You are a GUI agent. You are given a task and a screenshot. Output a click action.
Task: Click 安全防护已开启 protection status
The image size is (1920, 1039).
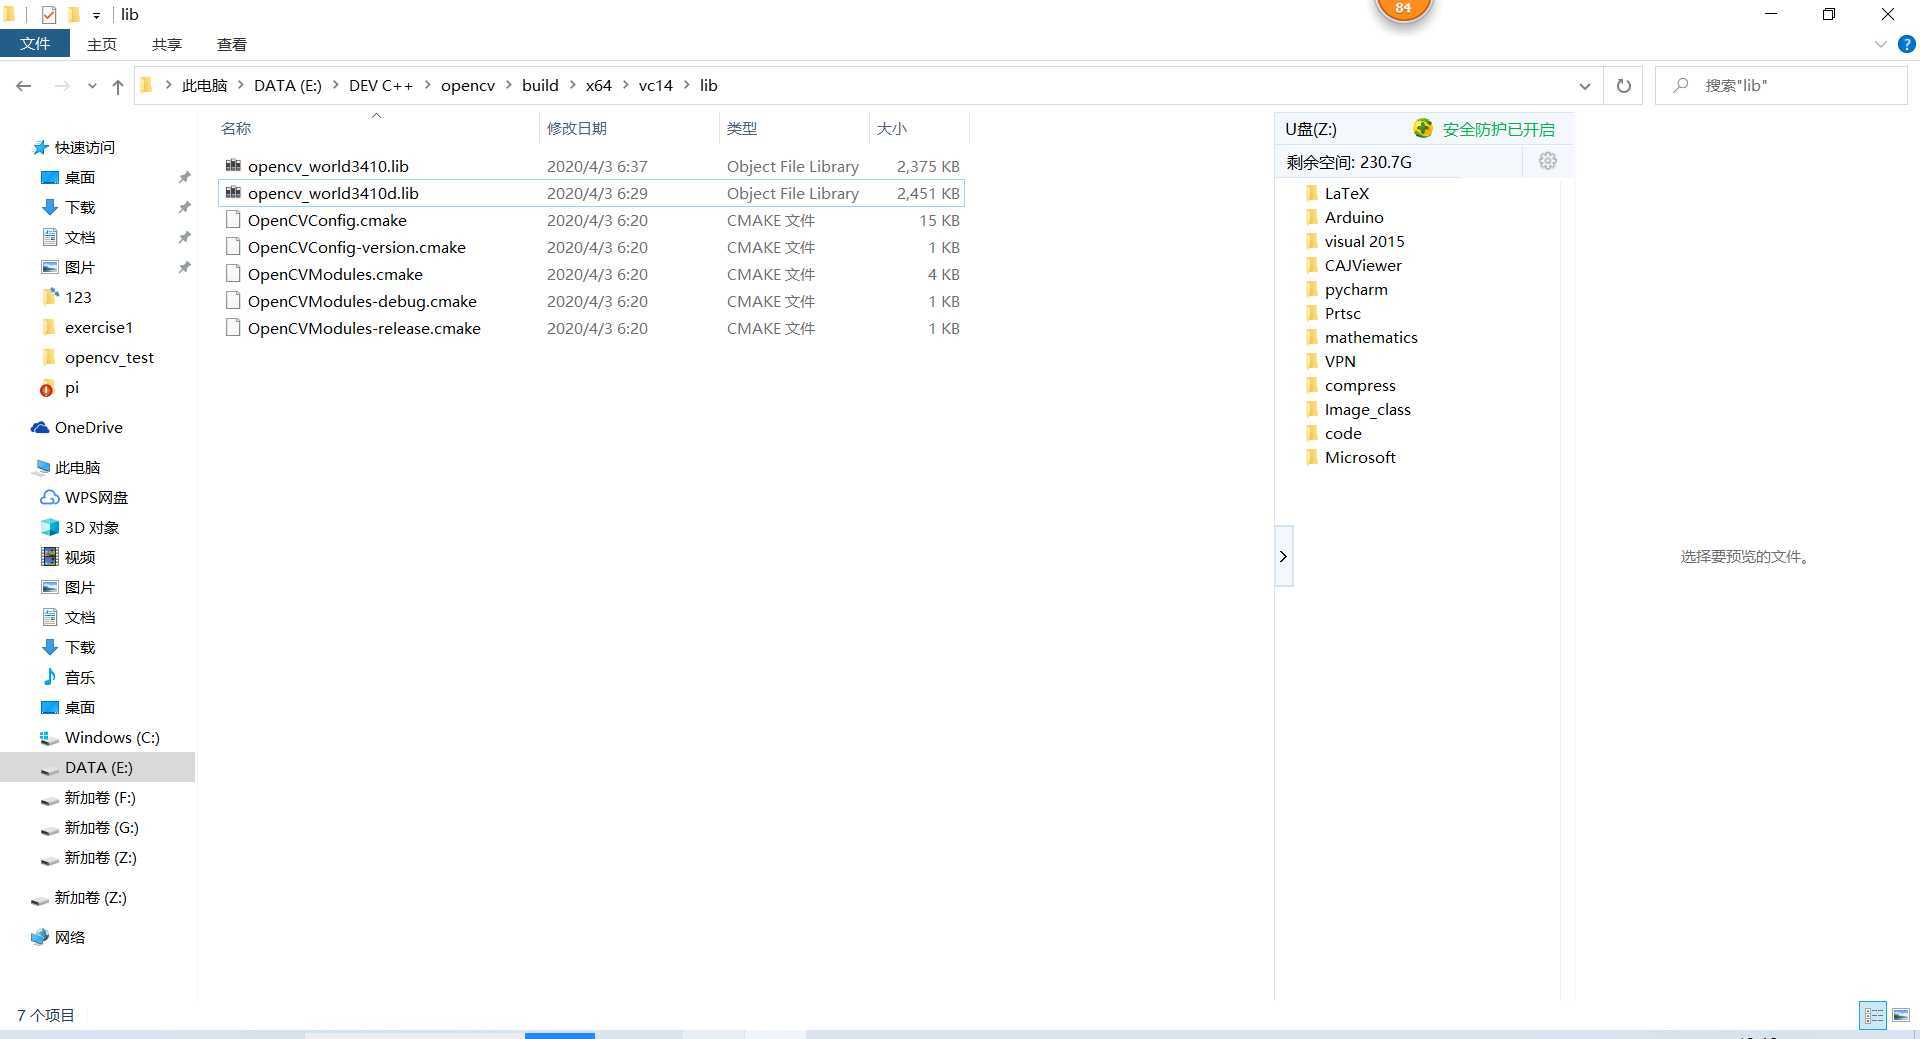pos(1498,129)
